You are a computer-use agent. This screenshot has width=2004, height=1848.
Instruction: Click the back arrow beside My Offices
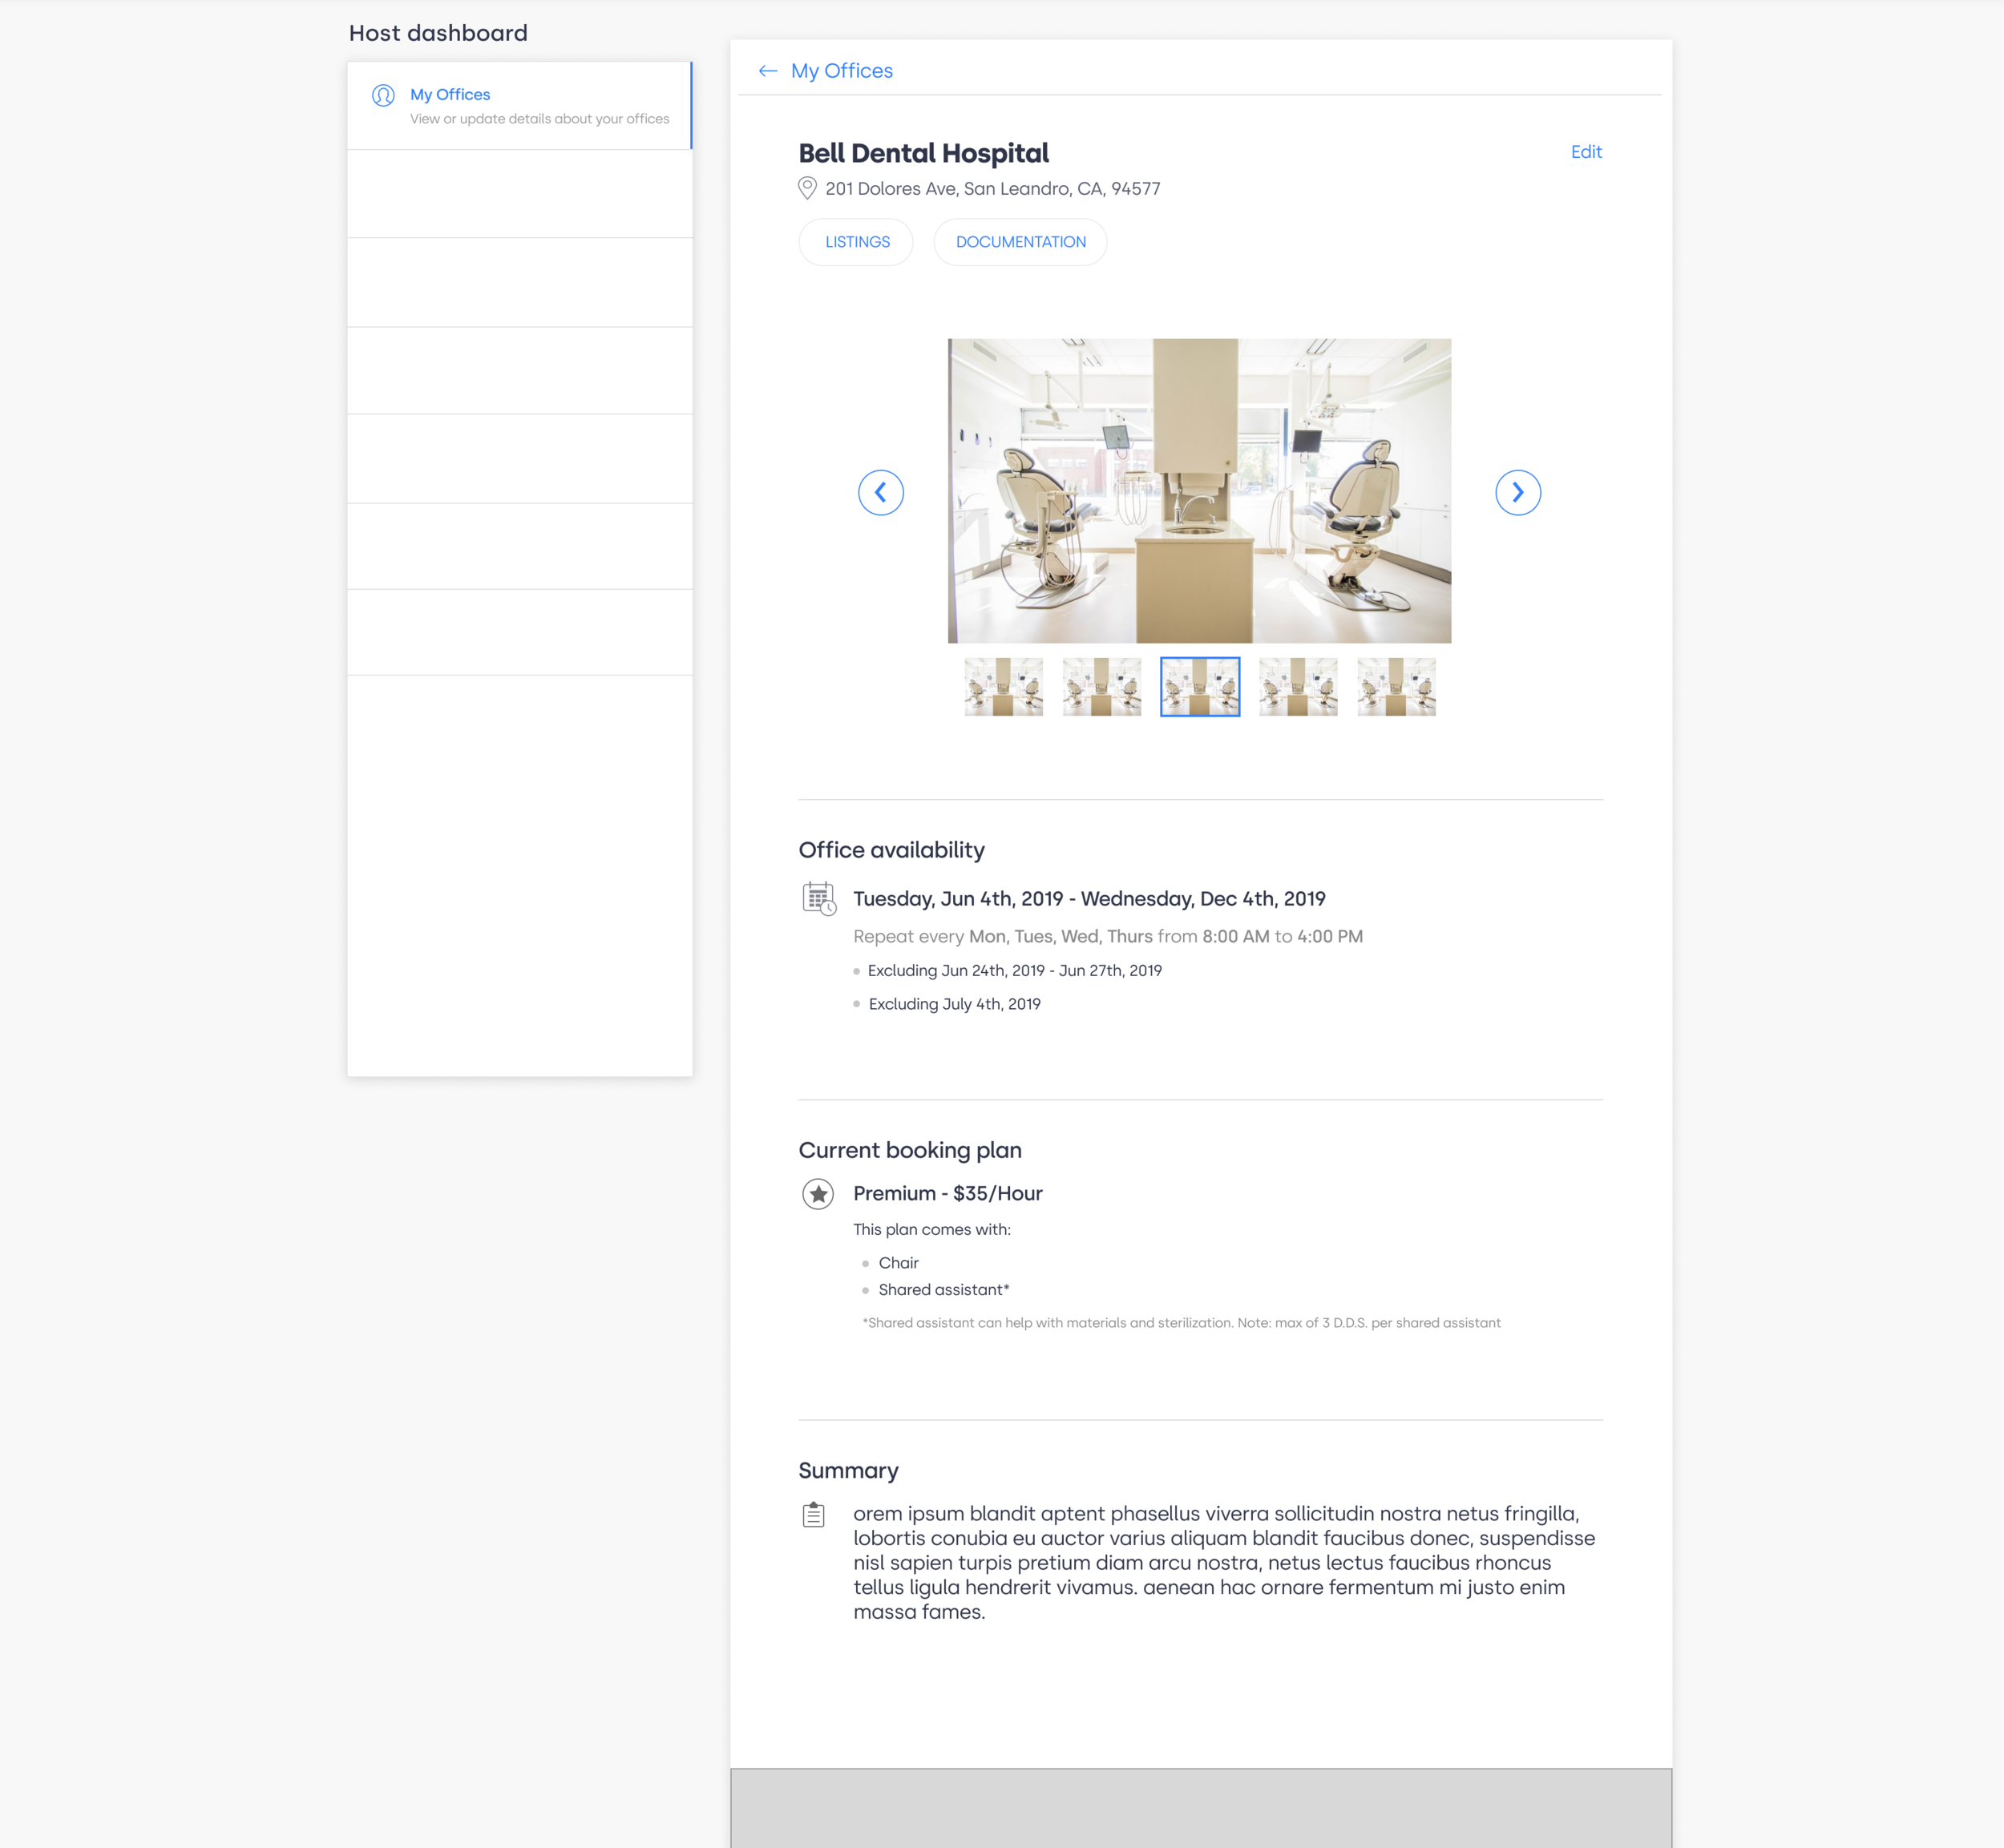tap(767, 71)
